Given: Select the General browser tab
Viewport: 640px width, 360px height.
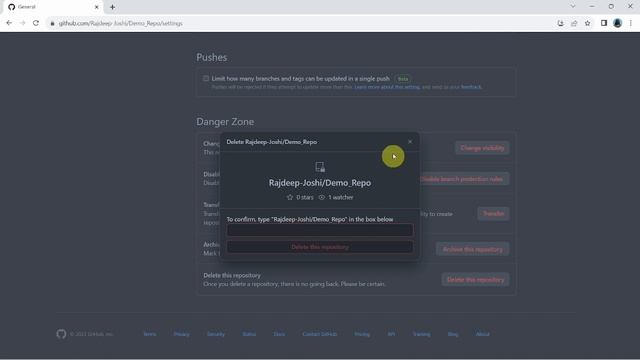Looking at the screenshot, I should [x=53, y=7].
